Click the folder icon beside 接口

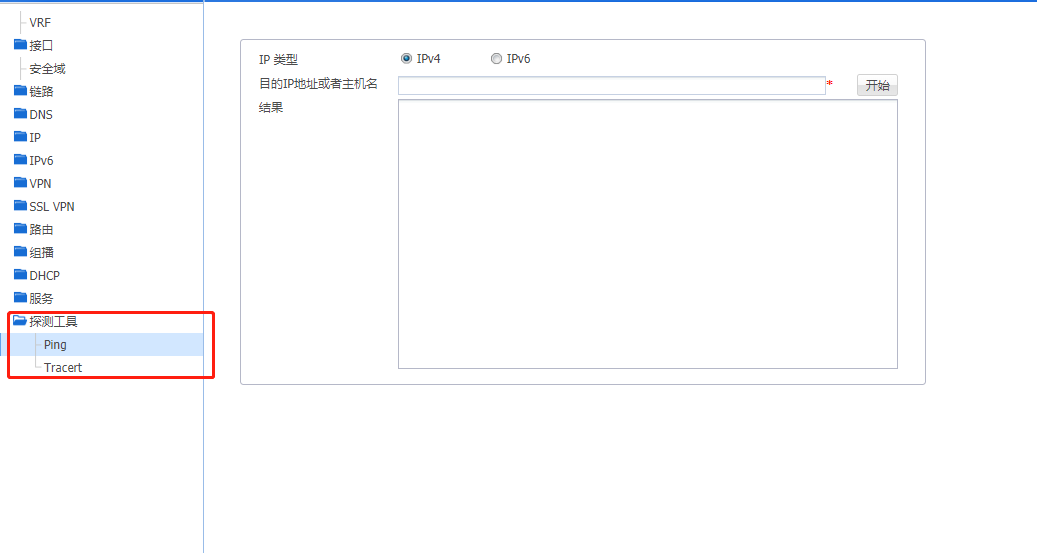coord(21,45)
